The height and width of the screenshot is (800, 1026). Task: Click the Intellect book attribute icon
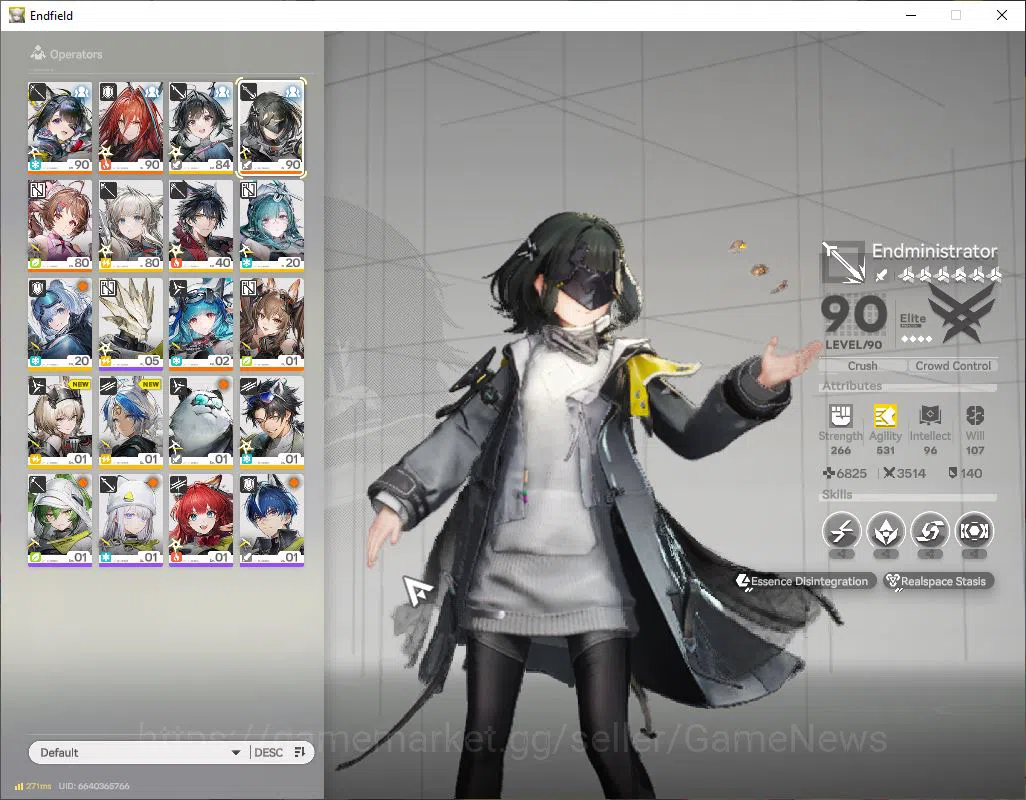point(930,415)
